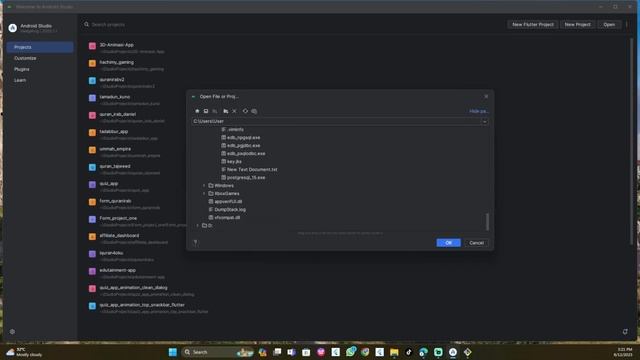
Task: Open TikTok from the taskbar
Action: pyautogui.click(x=409, y=352)
